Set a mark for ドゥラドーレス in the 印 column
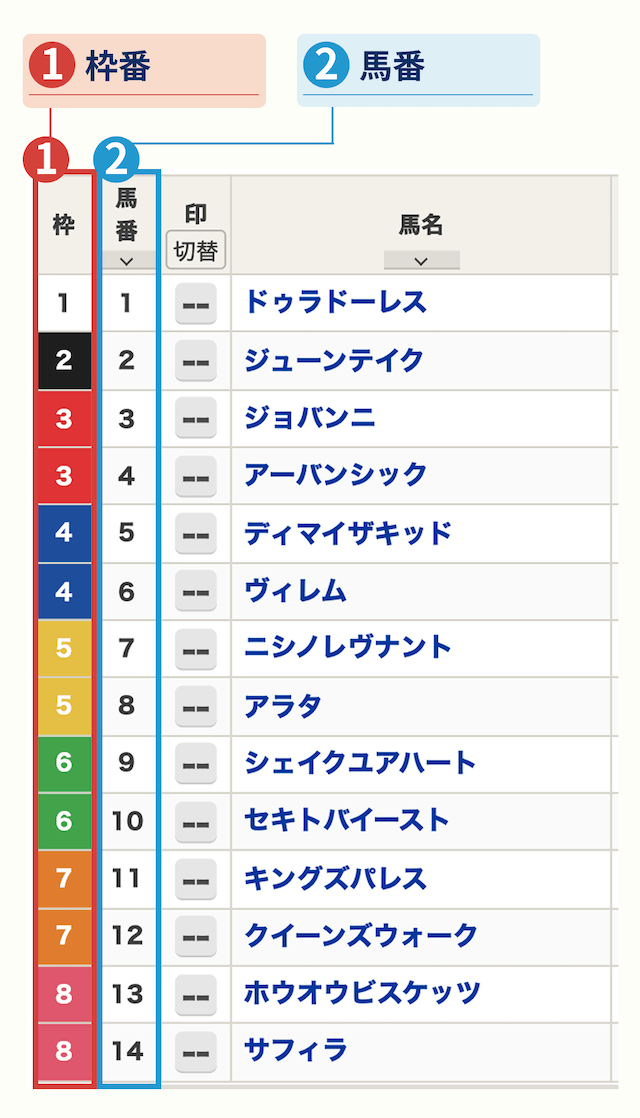This screenshot has width=640, height=1118. [196, 305]
